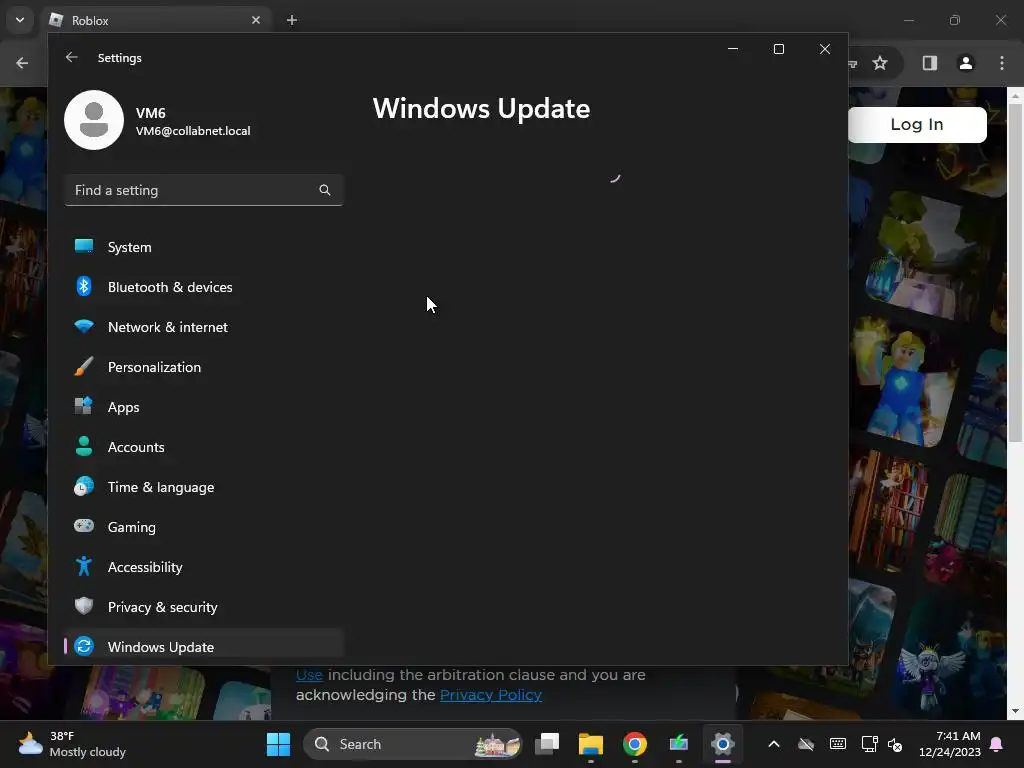Open Network & internet settings
Screen dimensions: 1024x768
point(204,327)
